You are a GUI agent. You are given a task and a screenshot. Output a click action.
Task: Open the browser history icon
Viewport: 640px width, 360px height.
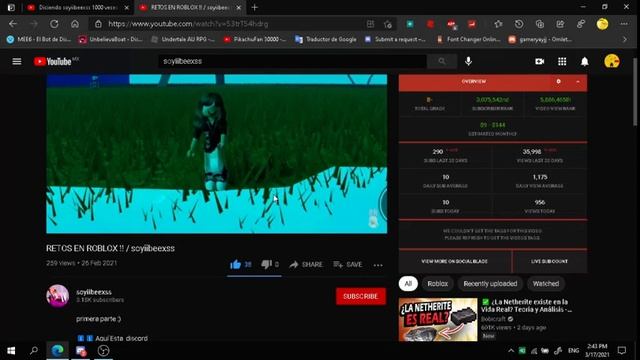(519, 24)
